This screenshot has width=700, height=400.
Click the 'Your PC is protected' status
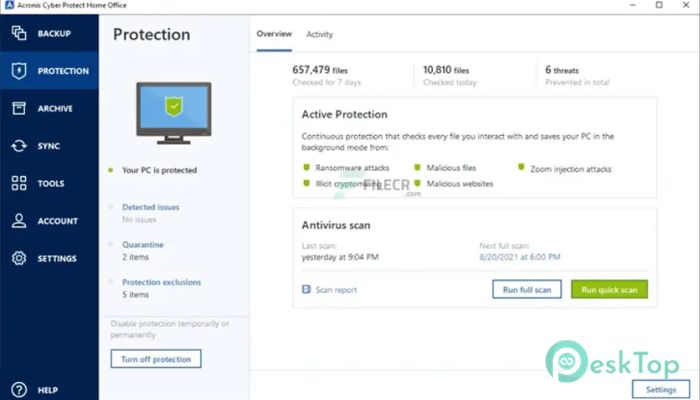tap(159, 170)
